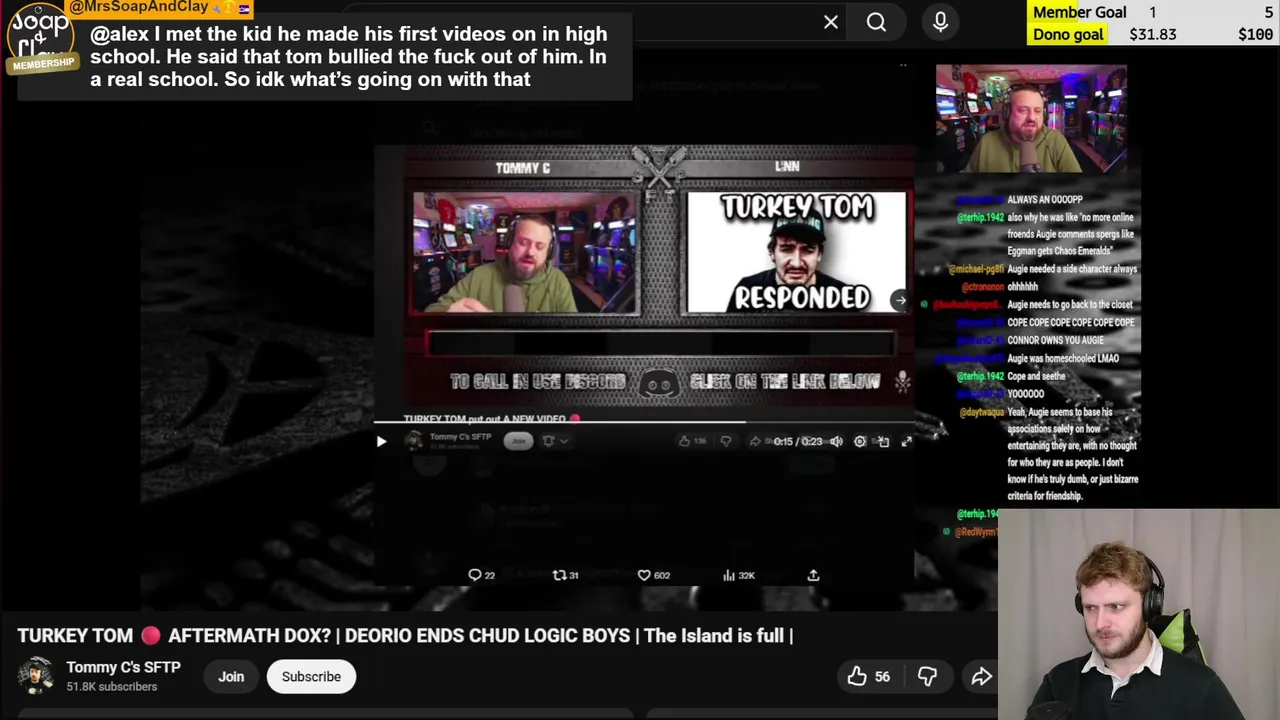
Task: Like the video with thumbs up (56)
Action: tap(869, 677)
